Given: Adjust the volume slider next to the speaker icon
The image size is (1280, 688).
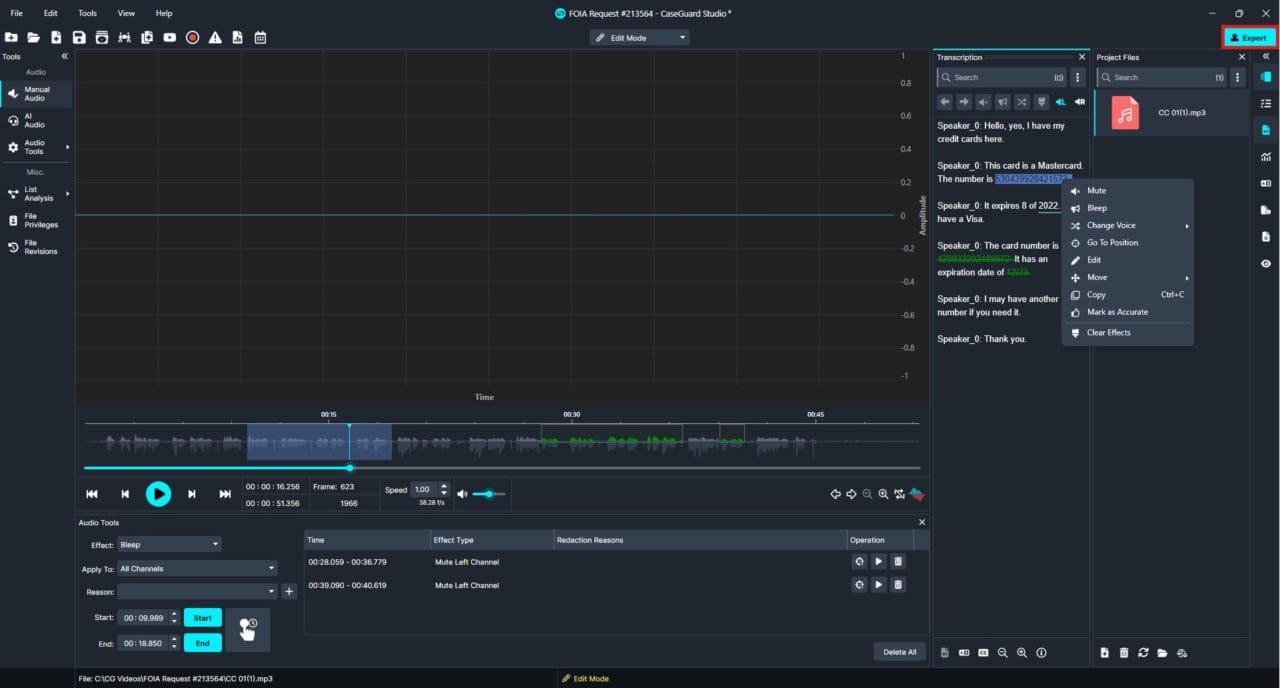Looking at the screenshot, I should coord(488,494).
